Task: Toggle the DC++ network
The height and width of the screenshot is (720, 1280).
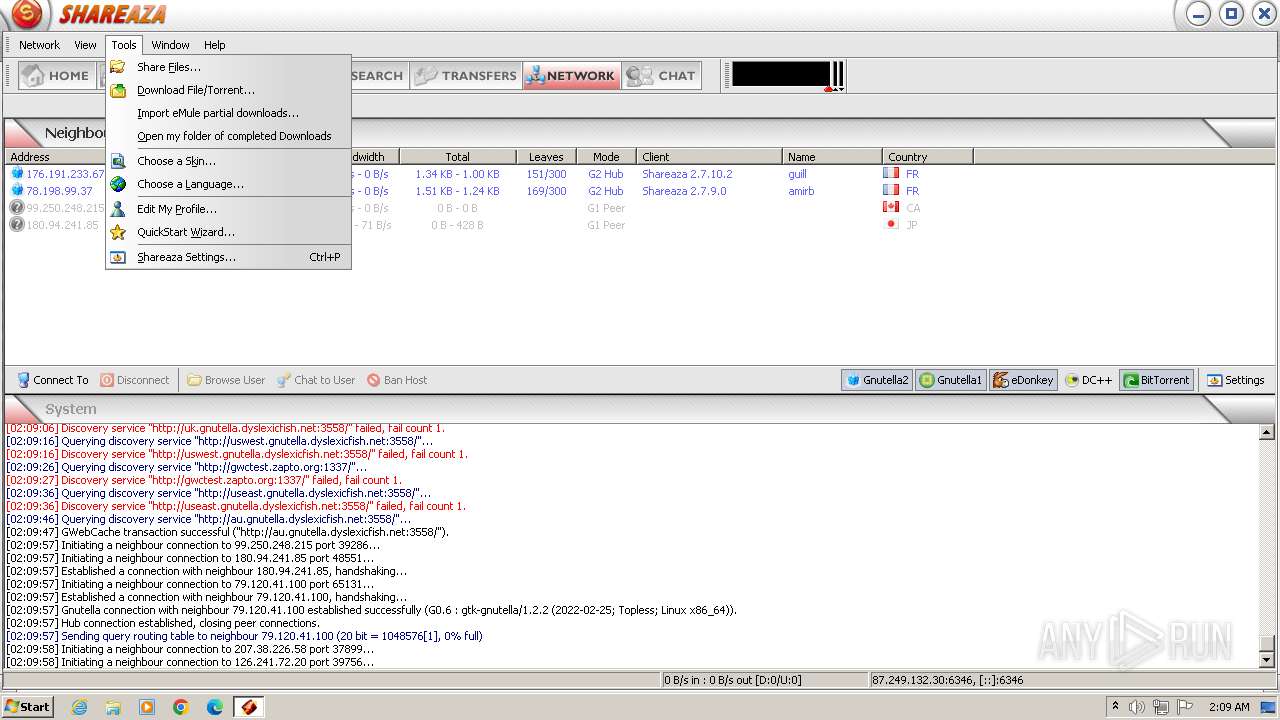Action: pyautogui.click(x=1088, y=380)
